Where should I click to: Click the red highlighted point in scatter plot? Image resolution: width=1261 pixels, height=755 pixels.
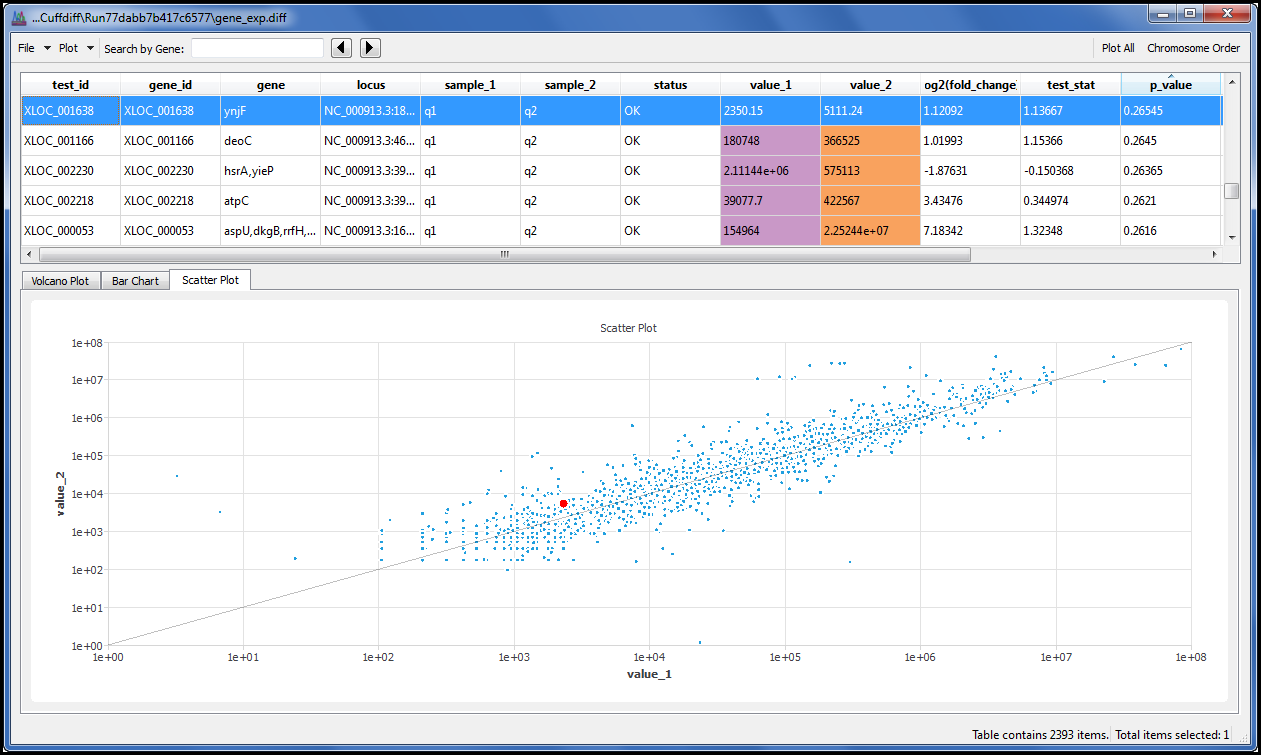coord(564,504)
